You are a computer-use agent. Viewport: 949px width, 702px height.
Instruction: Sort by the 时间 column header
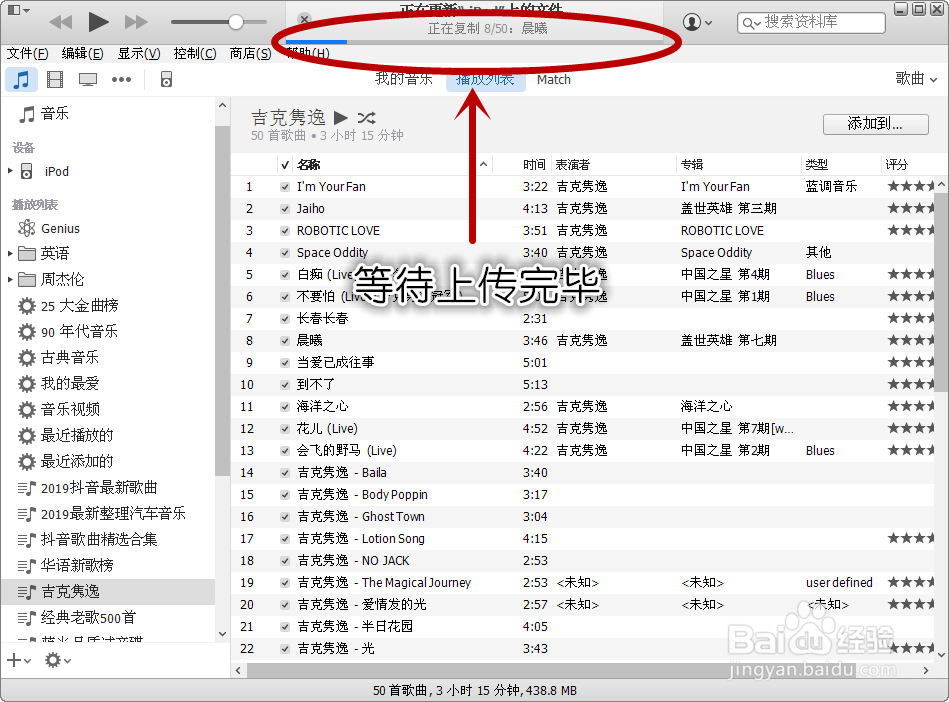[x=534, y=165]
